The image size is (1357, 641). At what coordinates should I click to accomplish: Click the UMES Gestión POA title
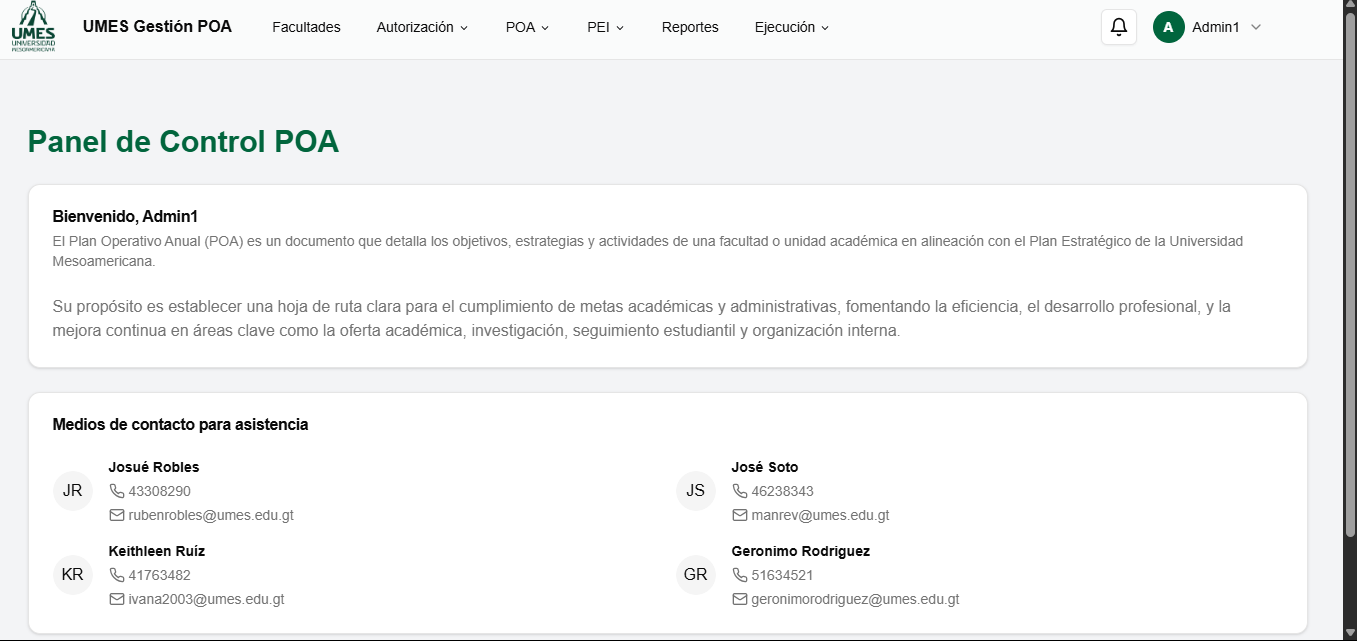[x=157, y=27]
